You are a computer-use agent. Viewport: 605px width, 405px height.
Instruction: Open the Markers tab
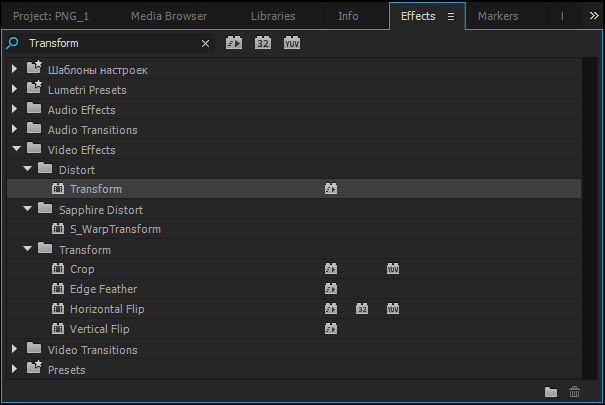click(498, 16)
